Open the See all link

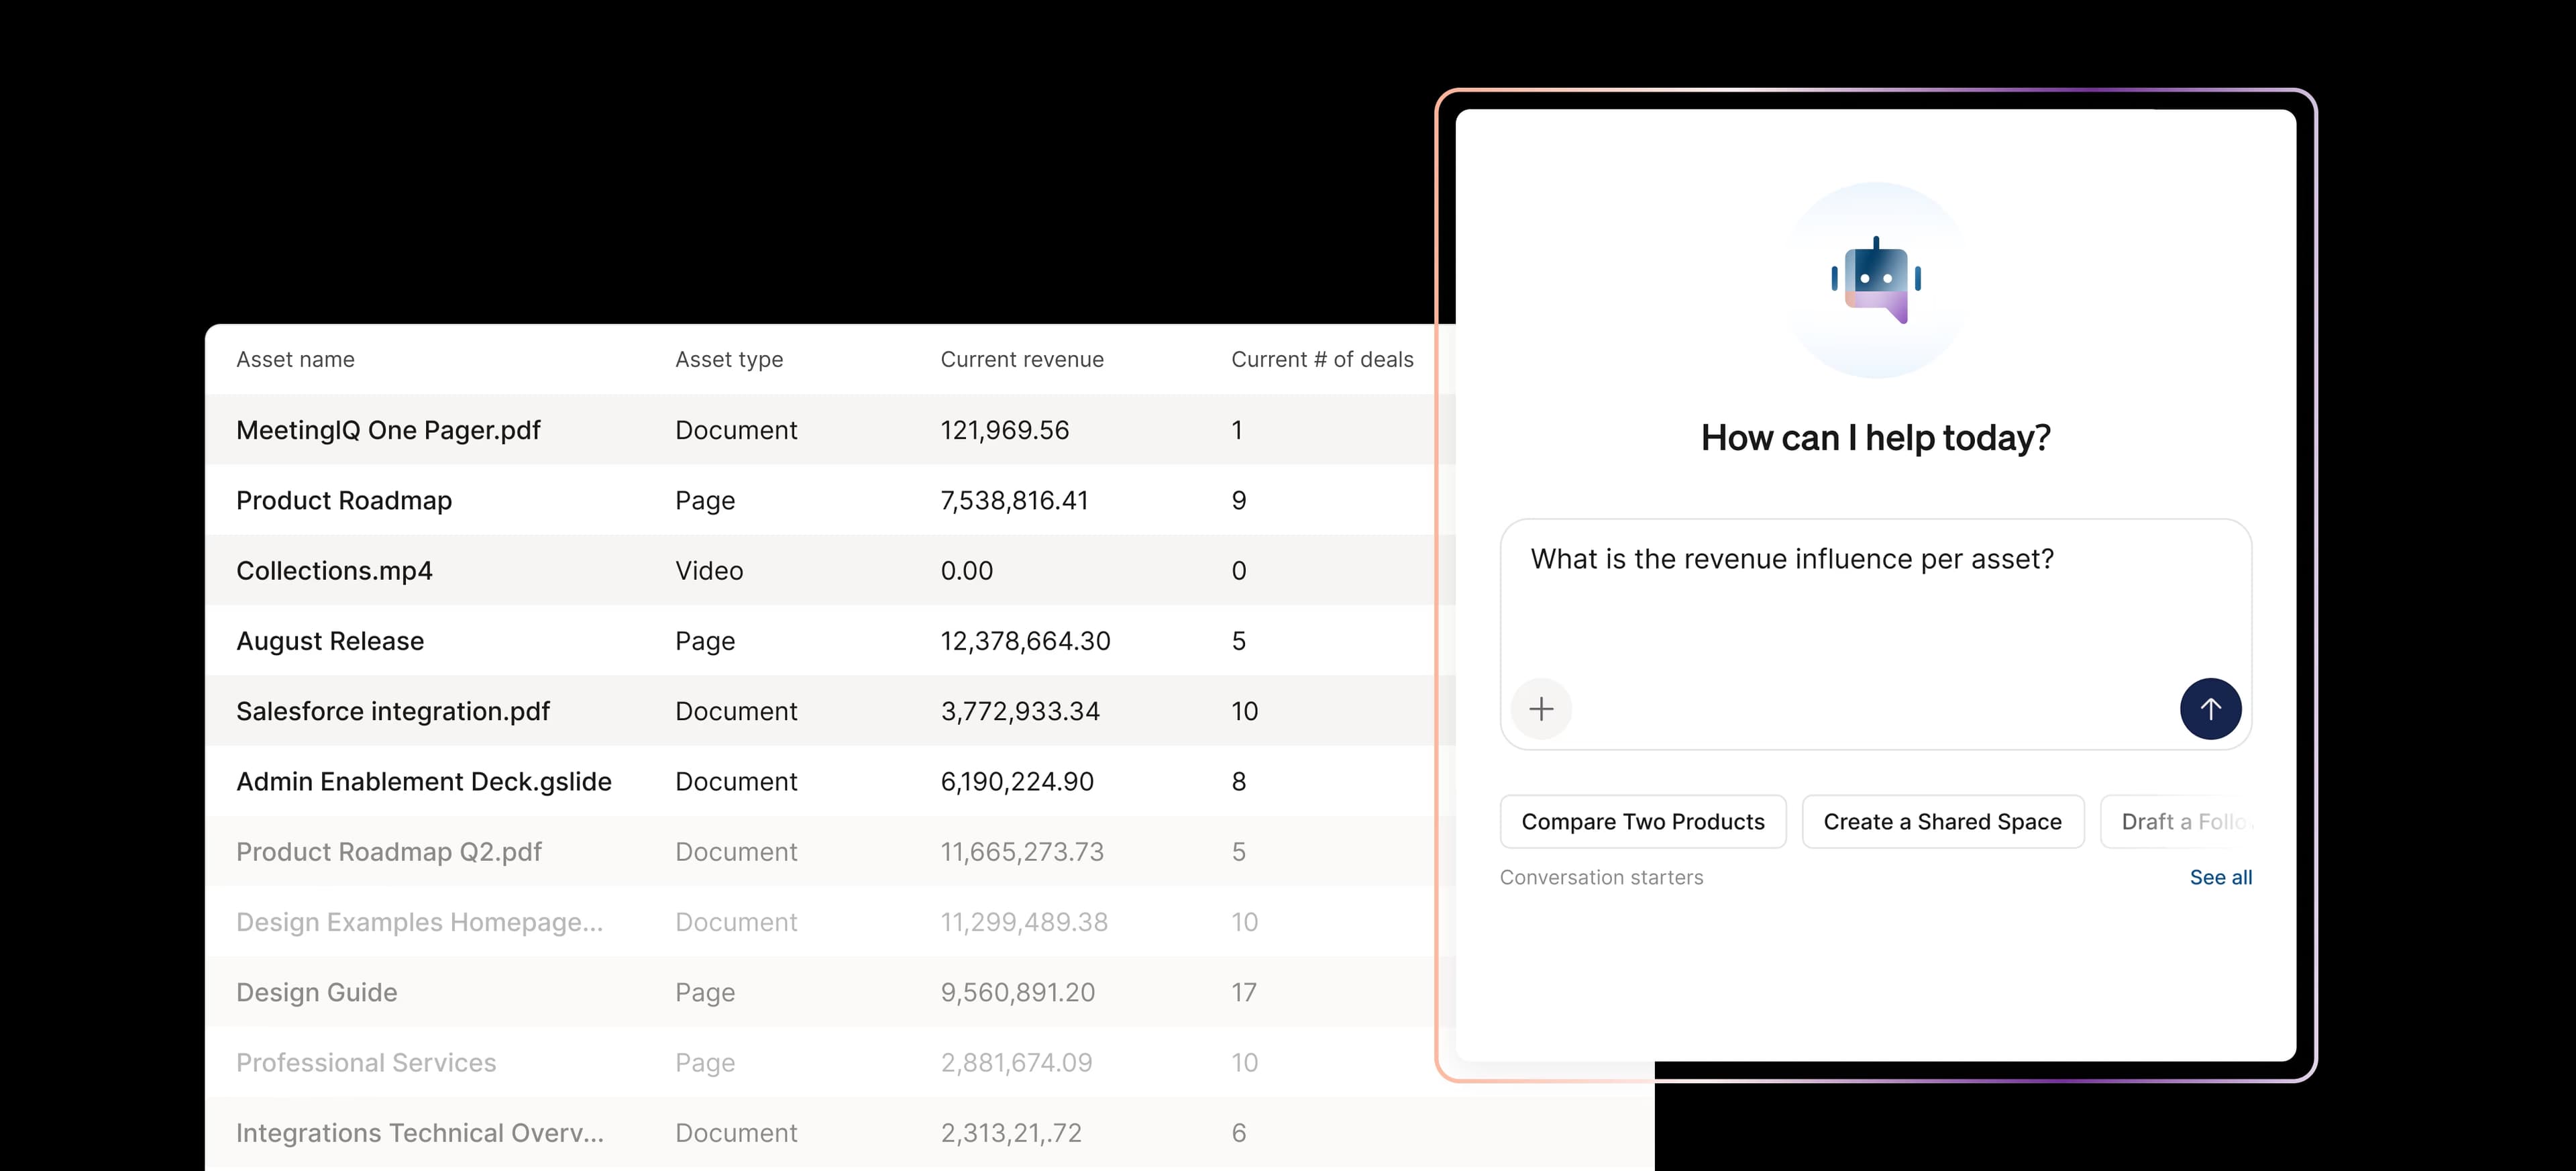point(2220,877)
